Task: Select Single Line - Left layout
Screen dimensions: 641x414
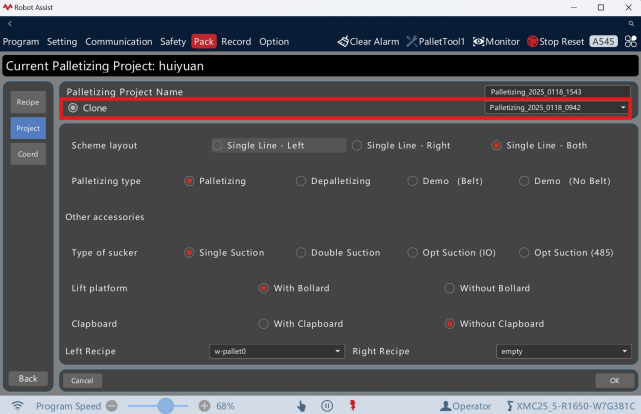Action: coord(217,145)
